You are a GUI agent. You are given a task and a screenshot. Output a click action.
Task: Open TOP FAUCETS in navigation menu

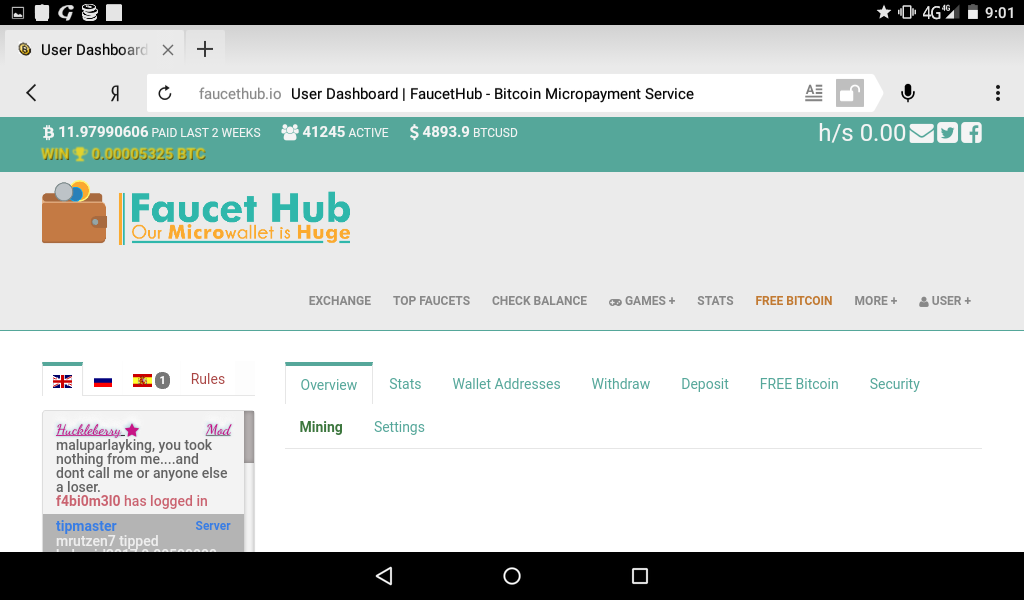[x=432, y=301]
